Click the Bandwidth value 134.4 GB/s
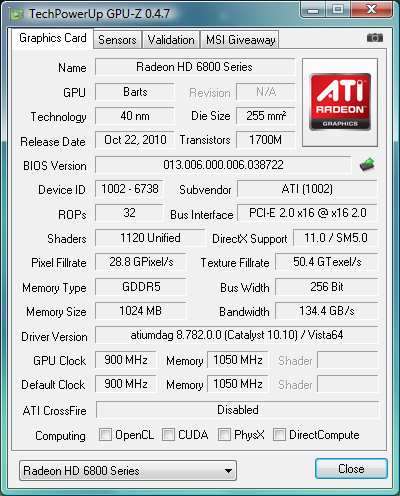The height and width of the screenshot is (496, 400). [327, 311]
